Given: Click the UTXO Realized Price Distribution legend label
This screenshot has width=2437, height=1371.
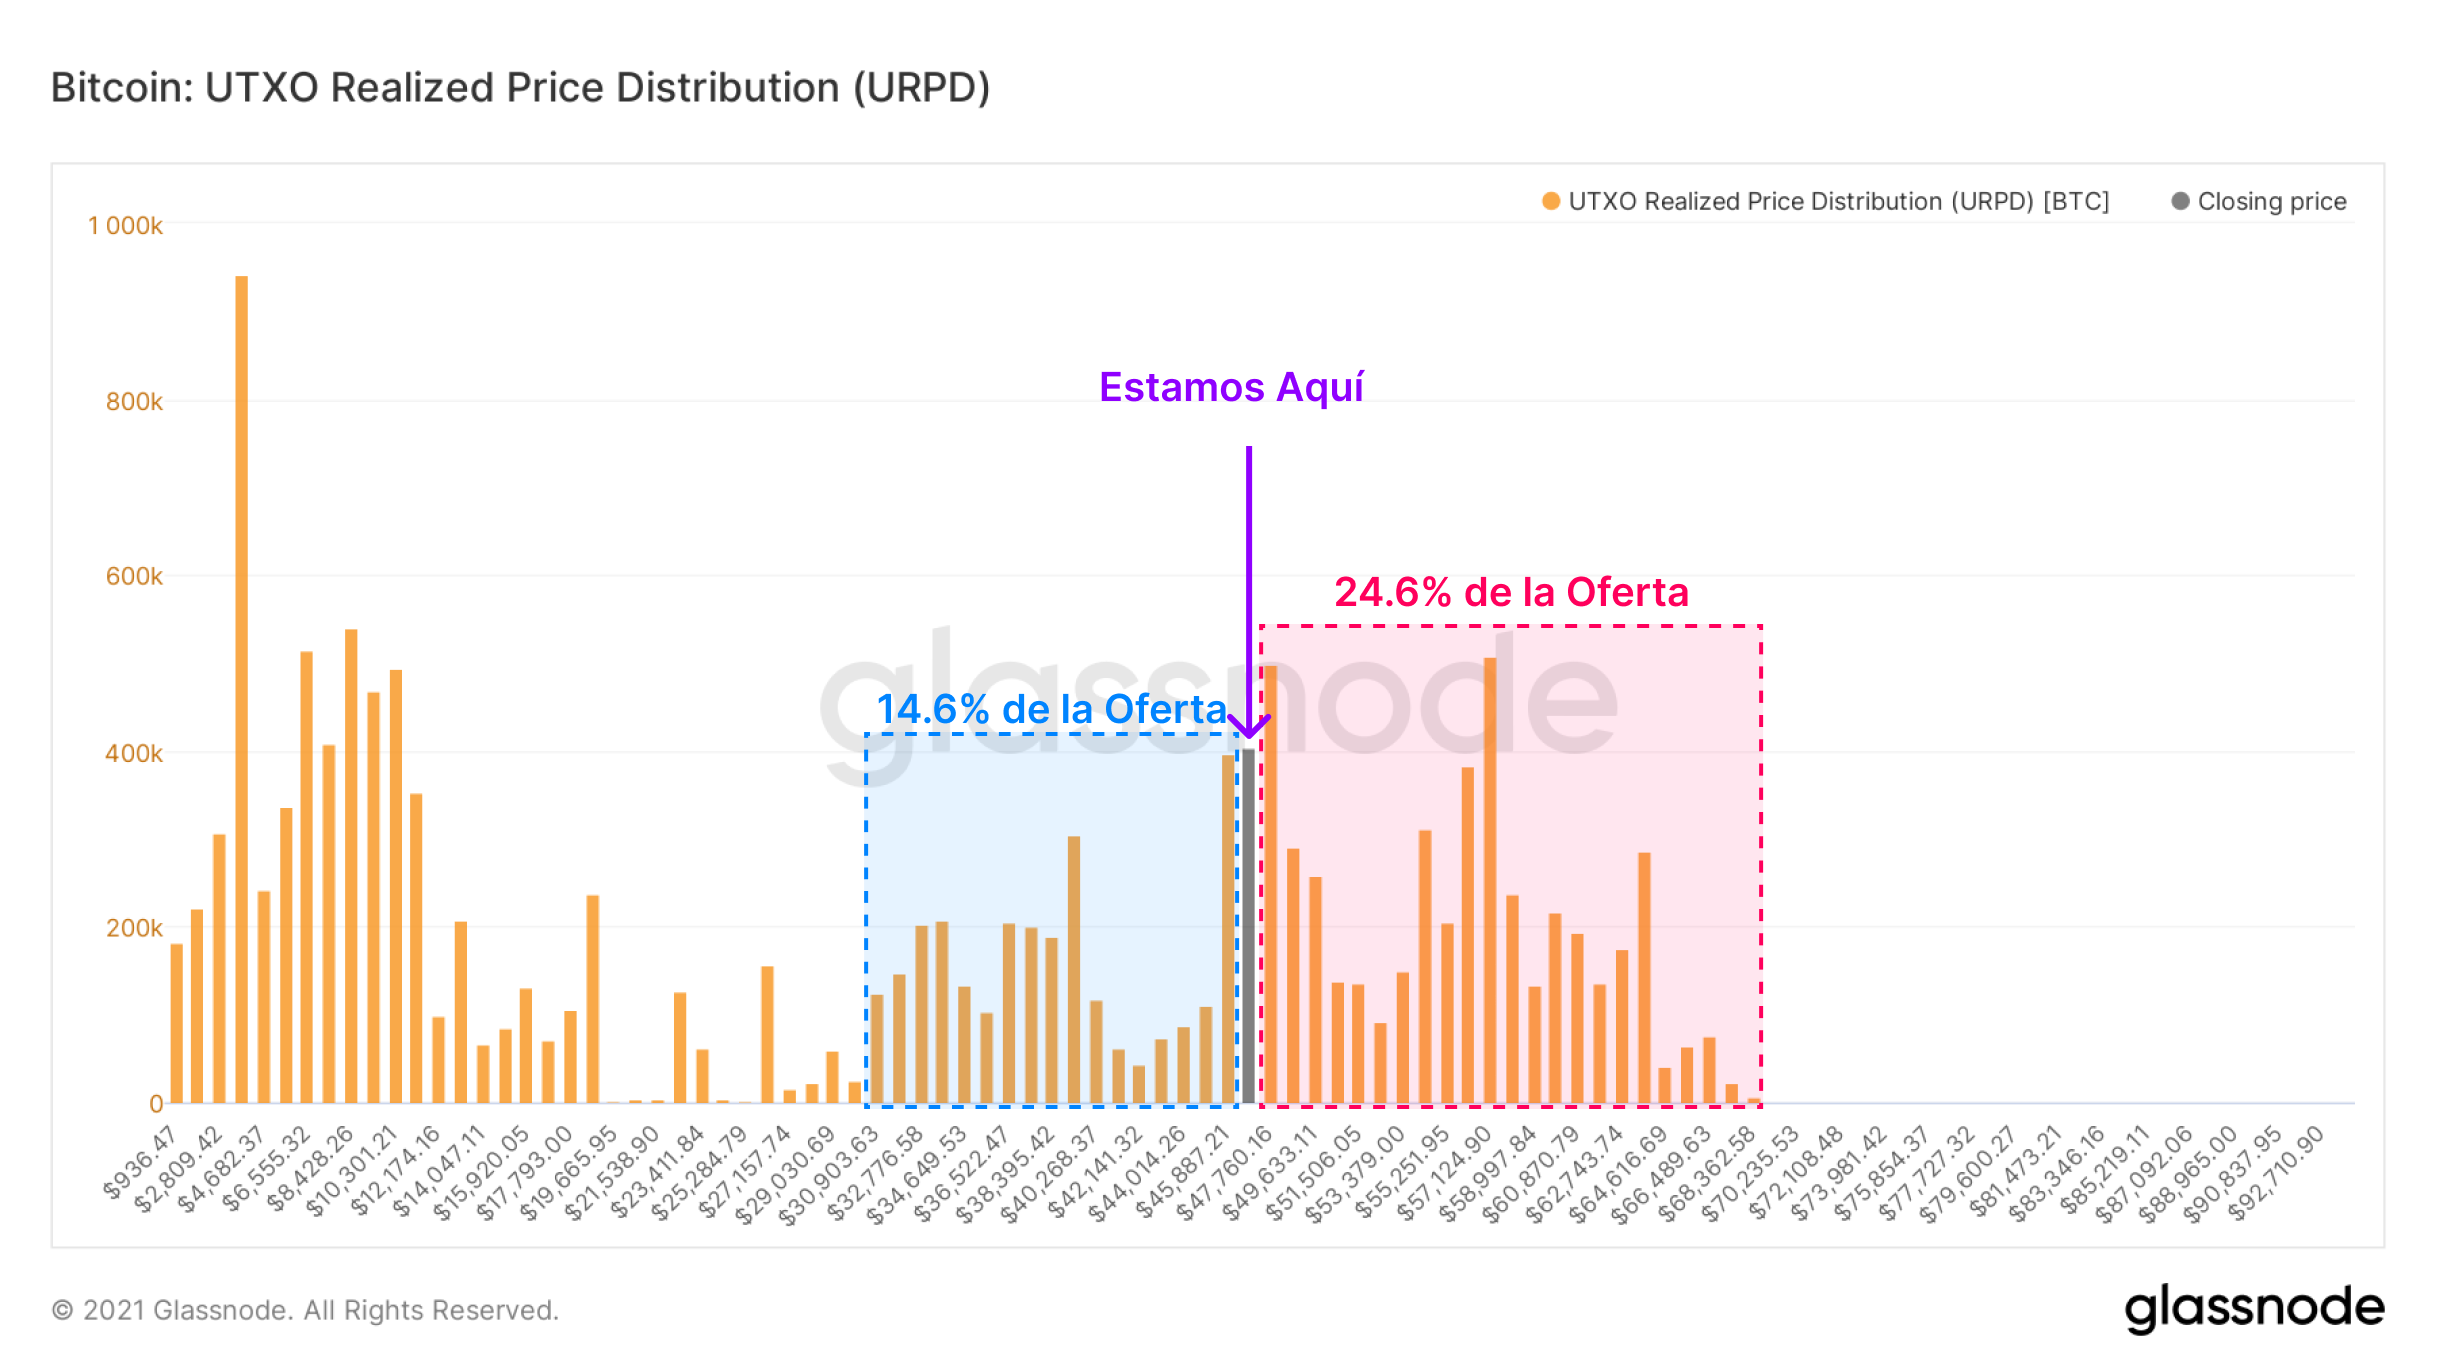Looking at the screenshot, I should click(x=1838, y=201).
